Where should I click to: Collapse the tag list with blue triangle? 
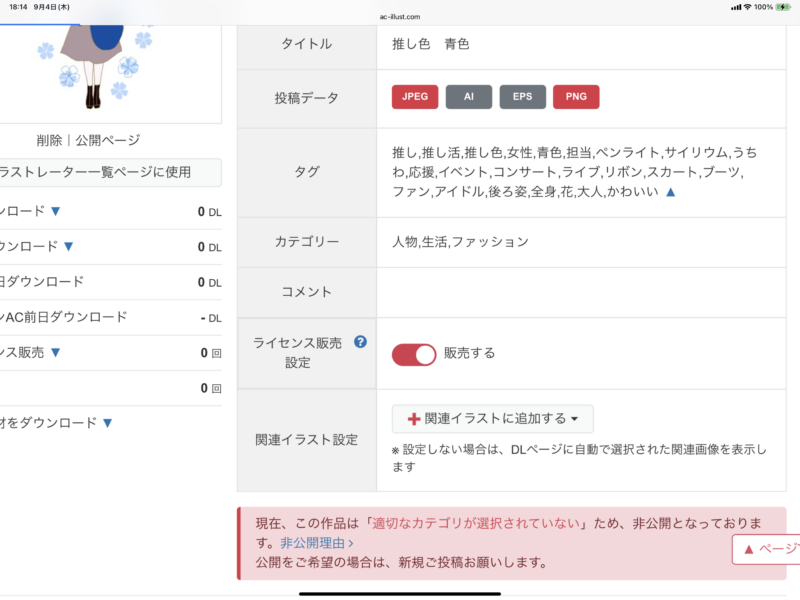(671, 191)
